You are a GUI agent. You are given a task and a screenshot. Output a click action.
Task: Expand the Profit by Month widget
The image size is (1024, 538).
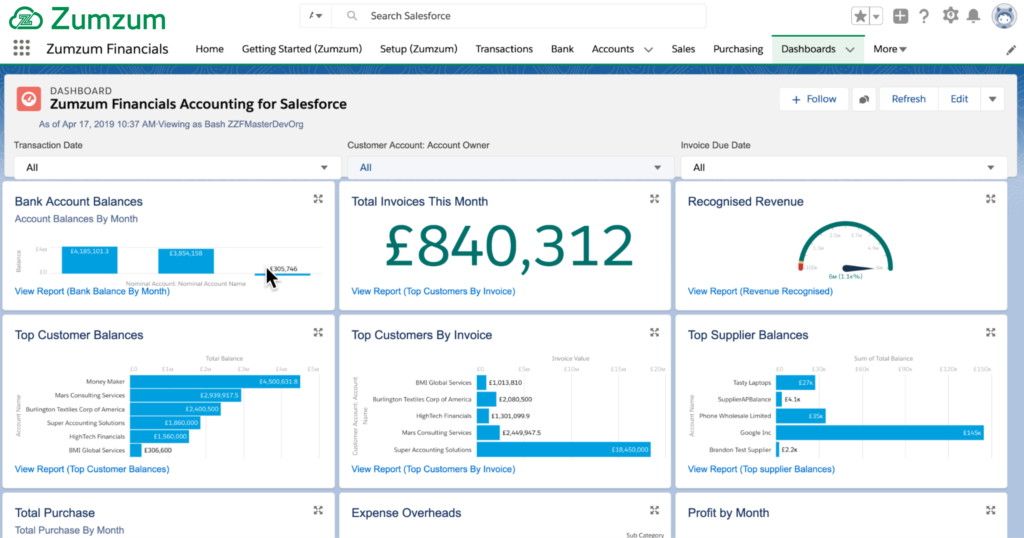tap(991, 511)
